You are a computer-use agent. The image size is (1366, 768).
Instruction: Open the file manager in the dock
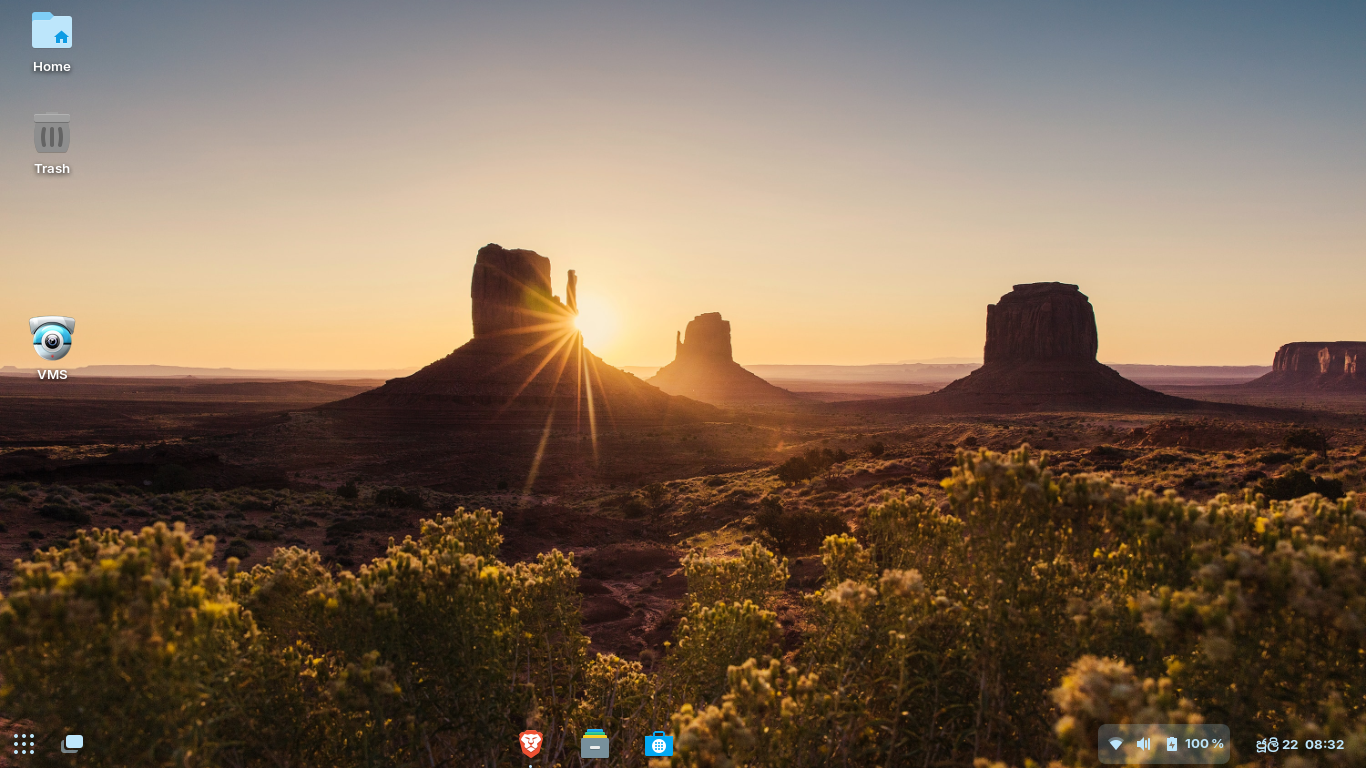(595, 743)
